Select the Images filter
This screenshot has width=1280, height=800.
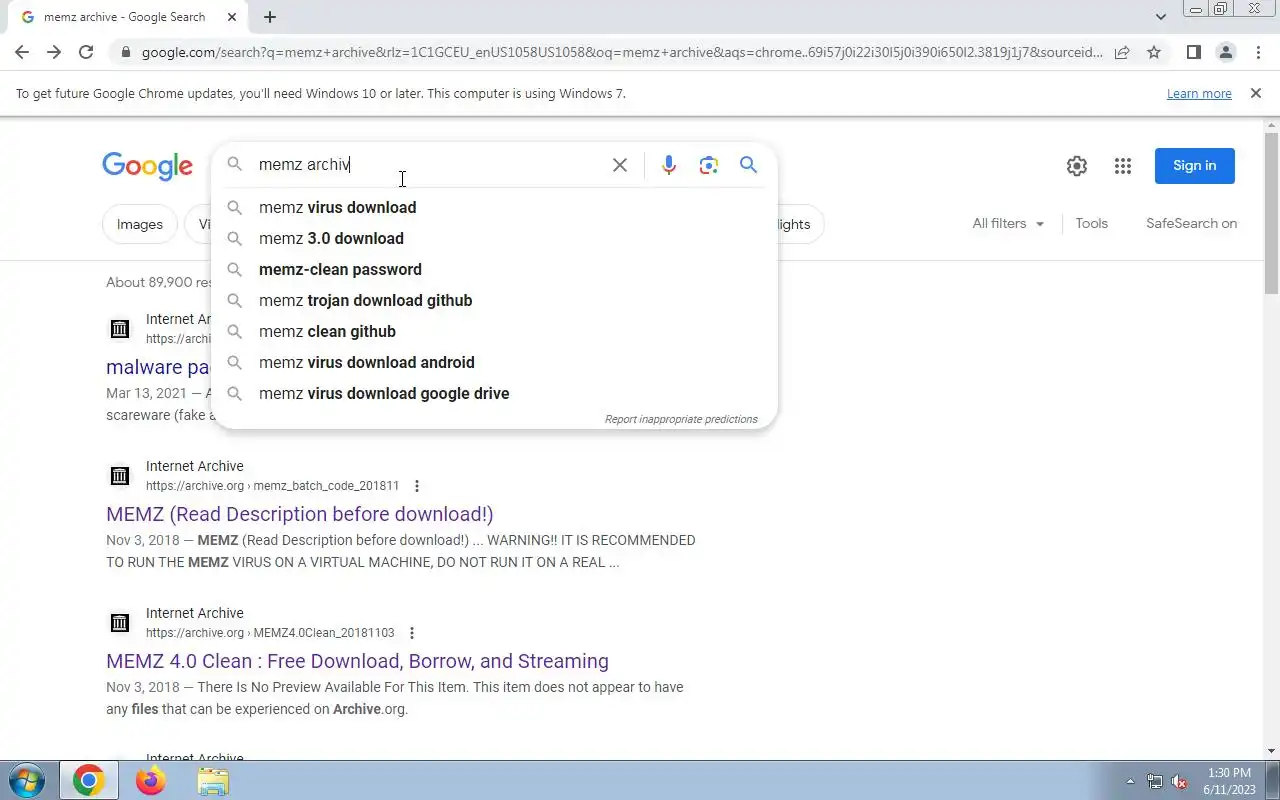(x=140, y=224)
